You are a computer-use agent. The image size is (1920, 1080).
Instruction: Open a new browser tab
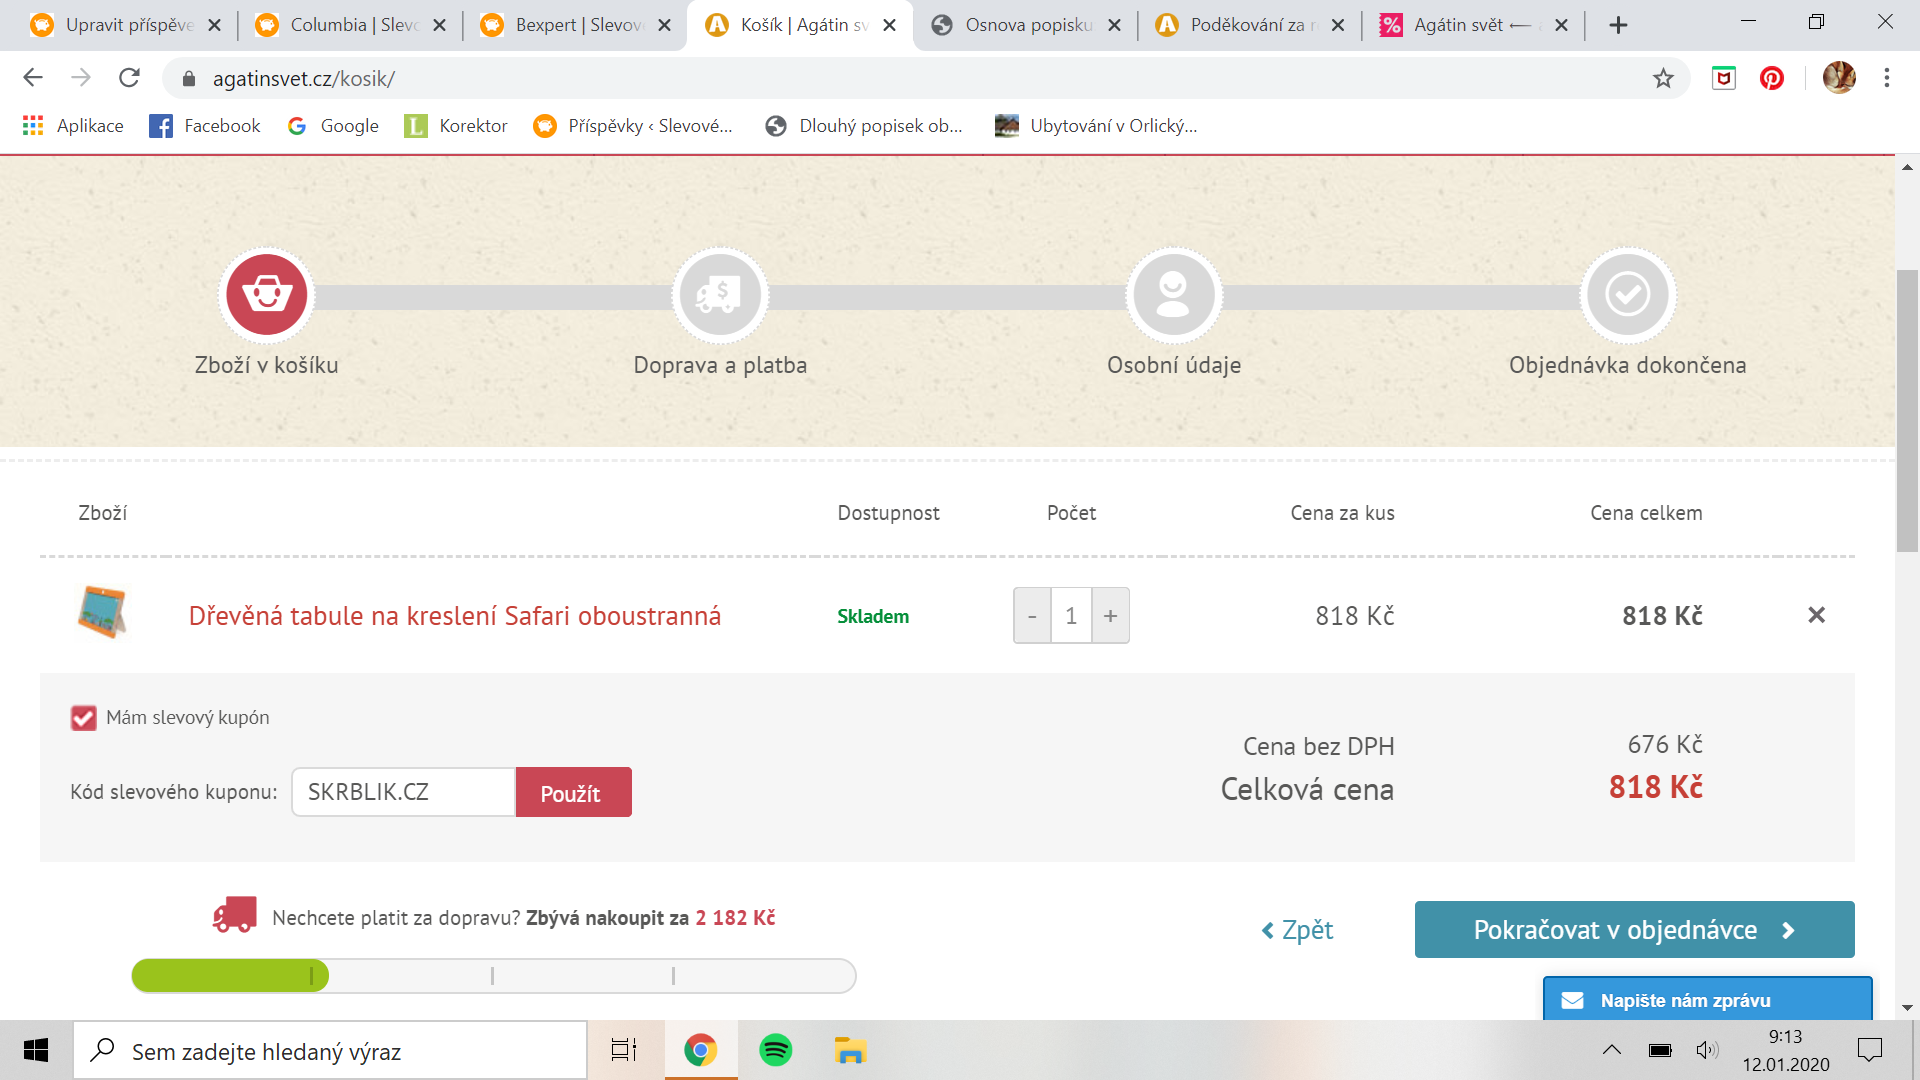(1618, 25)
